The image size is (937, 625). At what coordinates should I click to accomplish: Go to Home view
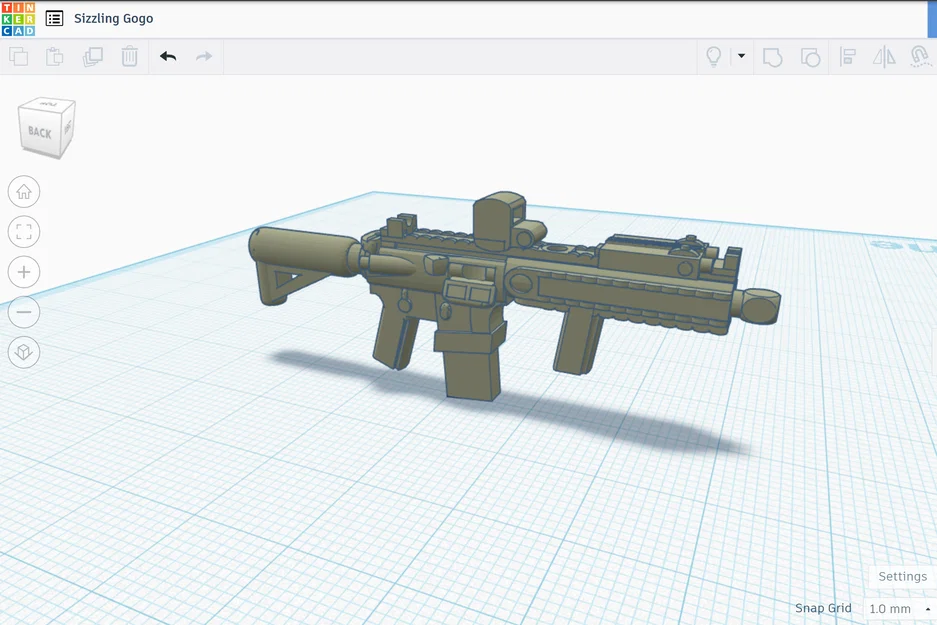tap(23, 191)
